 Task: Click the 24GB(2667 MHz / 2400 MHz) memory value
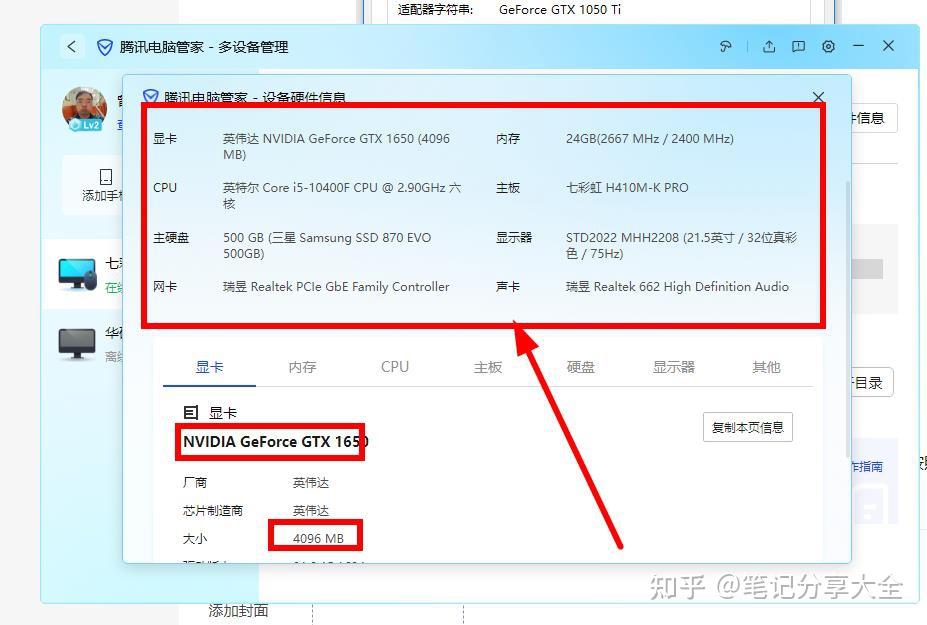[650, 138]
